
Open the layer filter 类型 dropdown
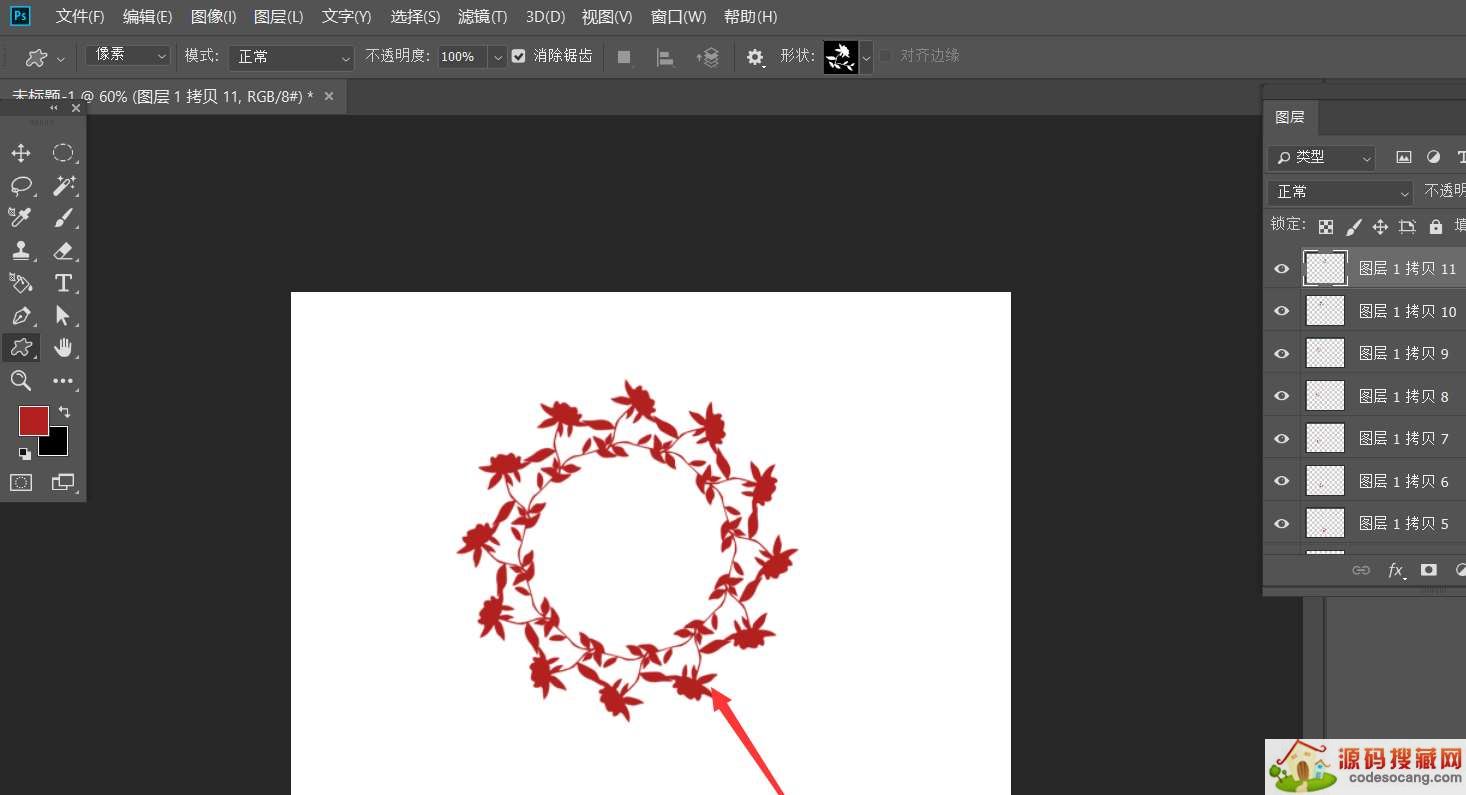click(x=1321, y=158)
